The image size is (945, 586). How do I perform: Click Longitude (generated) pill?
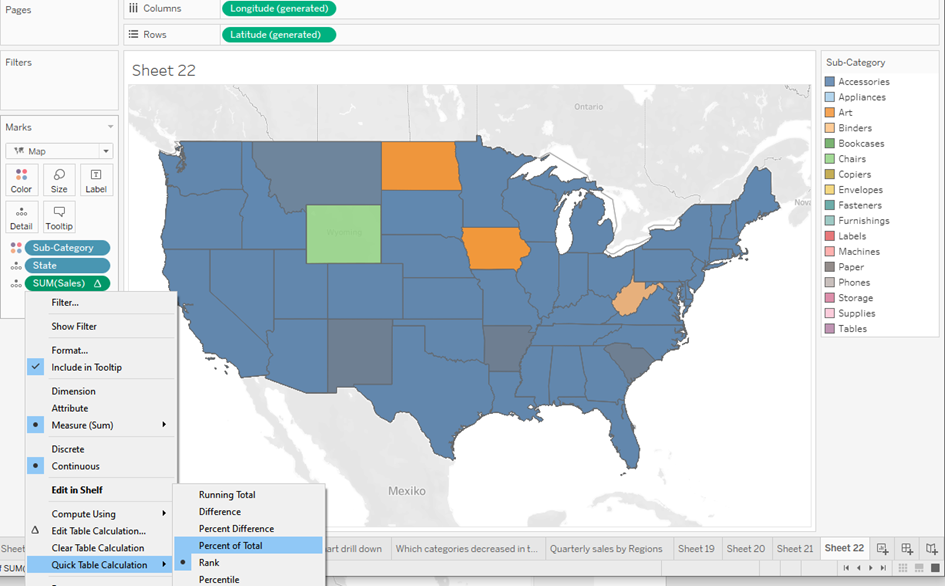pyautogui.click(x=279, y=8)
